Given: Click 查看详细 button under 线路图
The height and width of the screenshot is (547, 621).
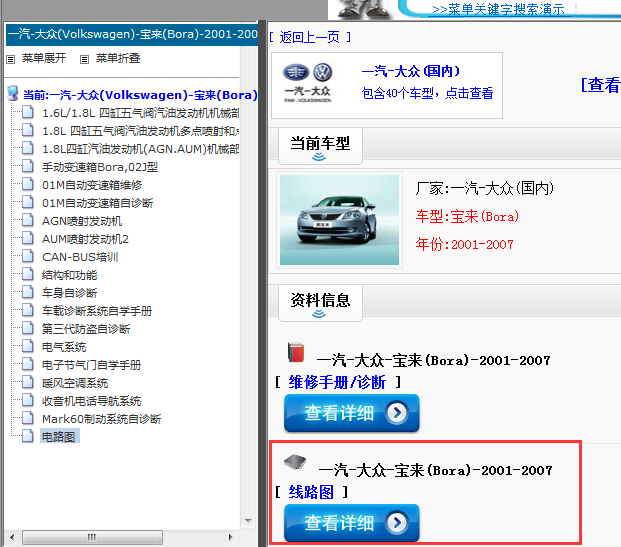Looking at the screenshot, I should click(352, 523).
